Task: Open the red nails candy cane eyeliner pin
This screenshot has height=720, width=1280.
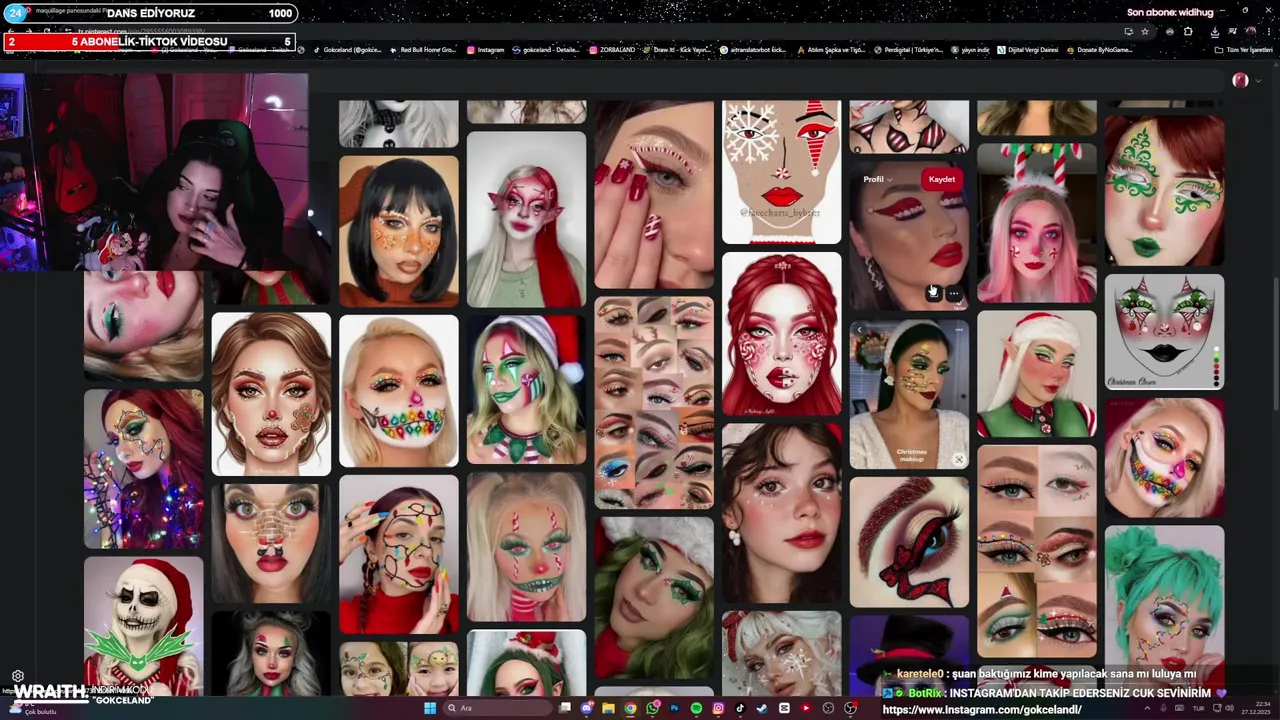Action: pyautogui.click(x=654, y=194)
